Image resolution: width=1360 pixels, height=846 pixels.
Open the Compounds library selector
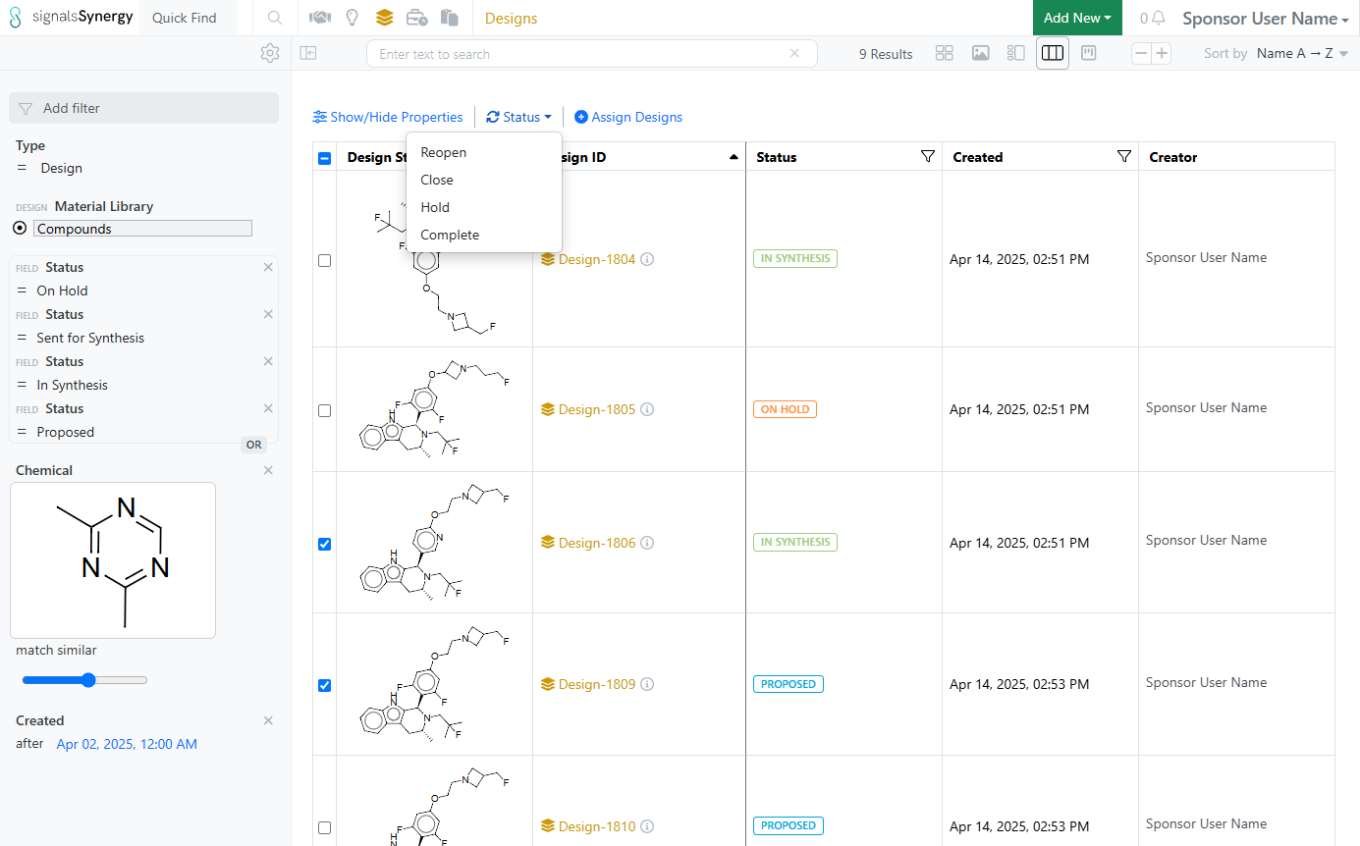click(143, 229)
